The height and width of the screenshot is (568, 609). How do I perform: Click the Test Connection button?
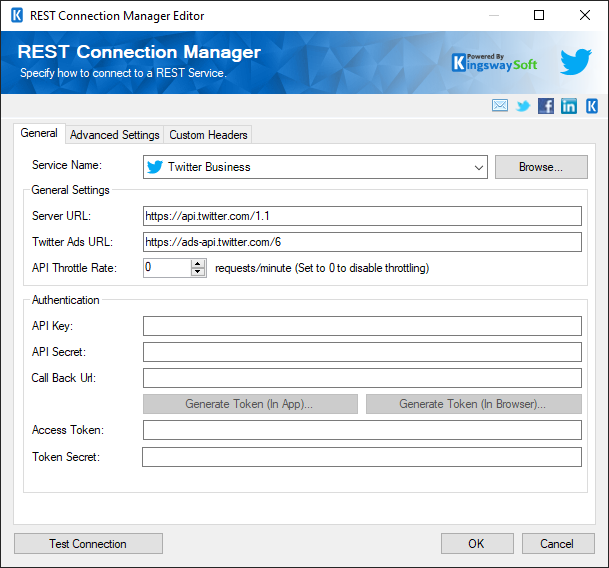click(x=89, y=544)
